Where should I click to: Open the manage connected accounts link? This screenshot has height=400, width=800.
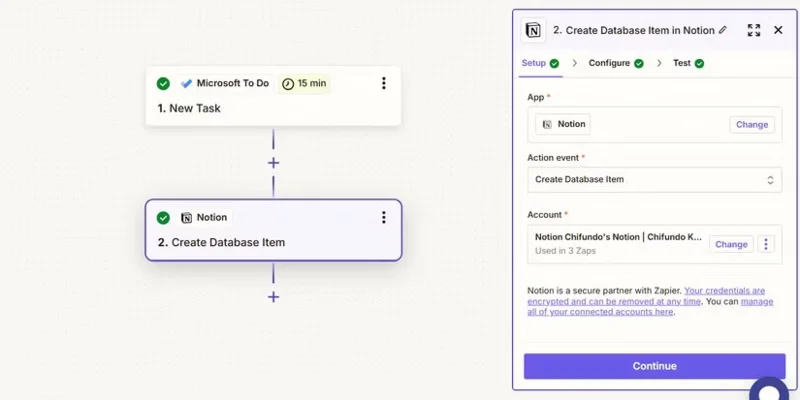(x=651, y=307)
